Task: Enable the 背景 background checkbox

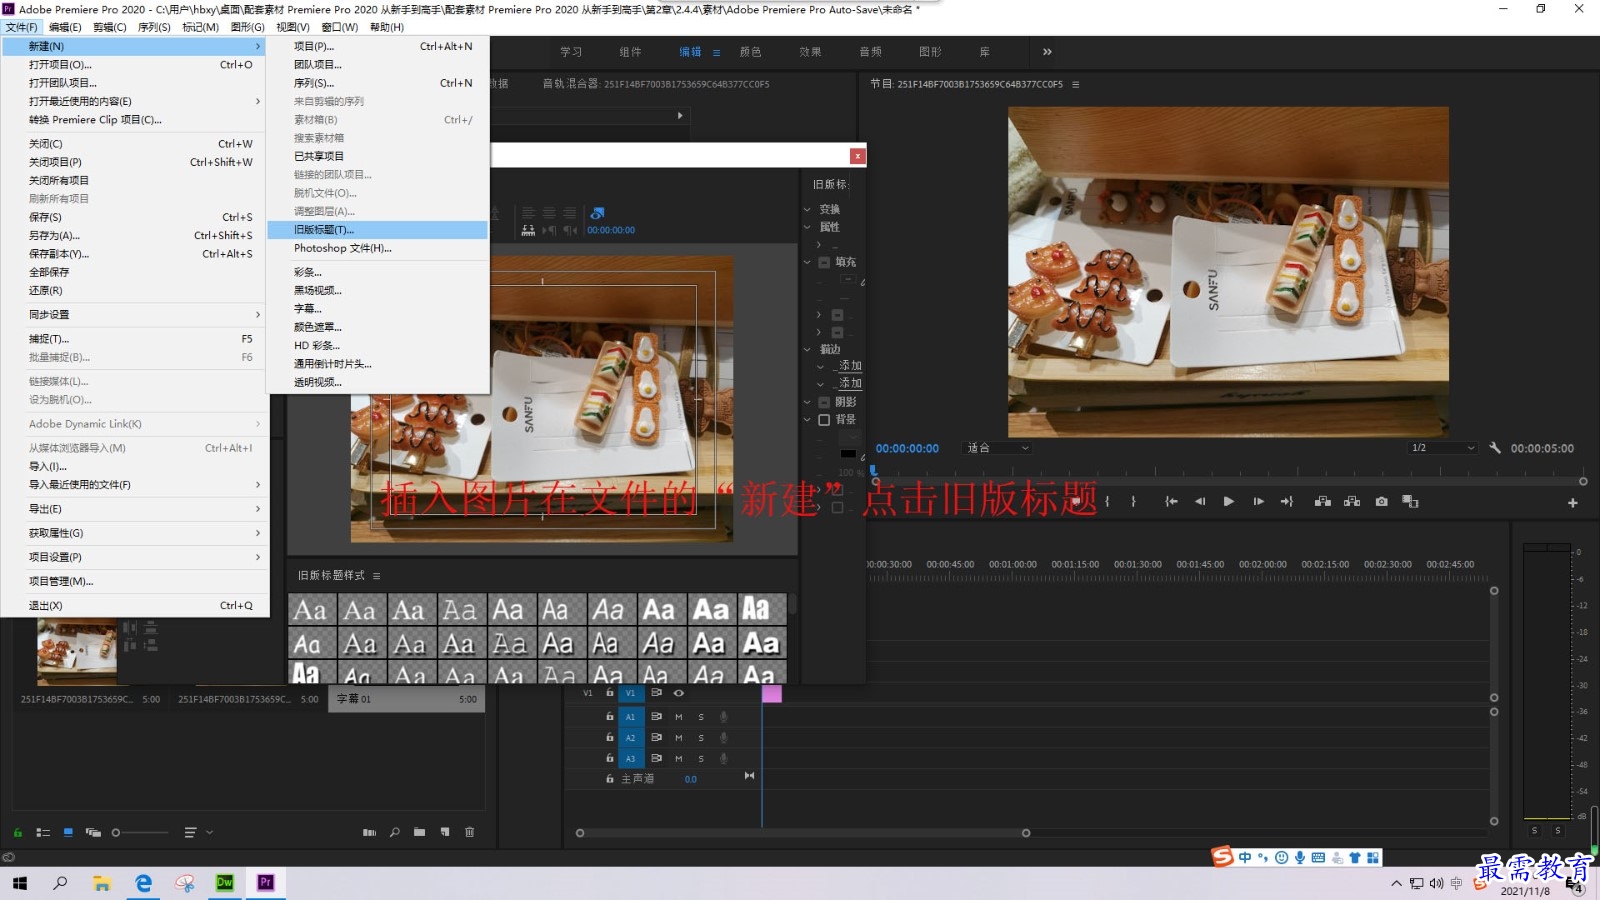Action: (824, 420)
